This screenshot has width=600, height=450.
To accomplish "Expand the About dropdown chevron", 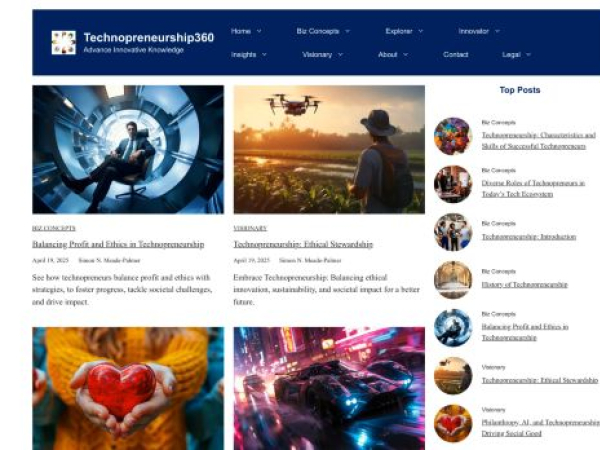I will pos(406,54).
